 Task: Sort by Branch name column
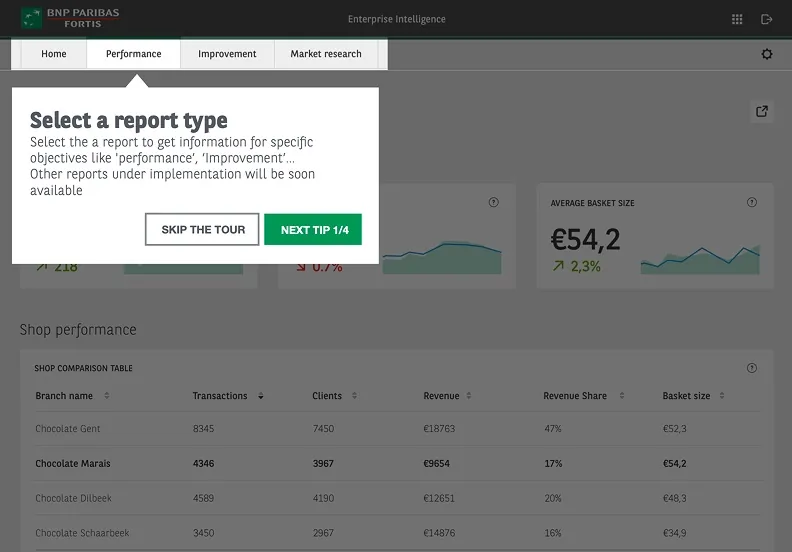107,395
